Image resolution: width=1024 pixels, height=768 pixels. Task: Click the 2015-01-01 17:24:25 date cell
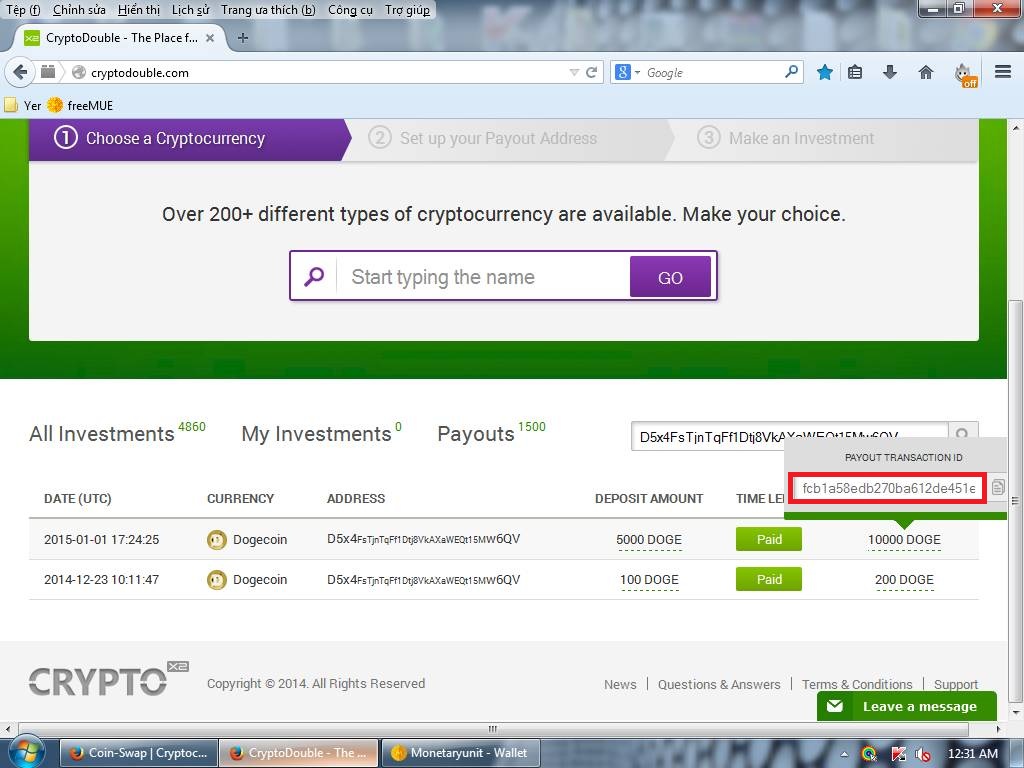(x=101, y=539)
